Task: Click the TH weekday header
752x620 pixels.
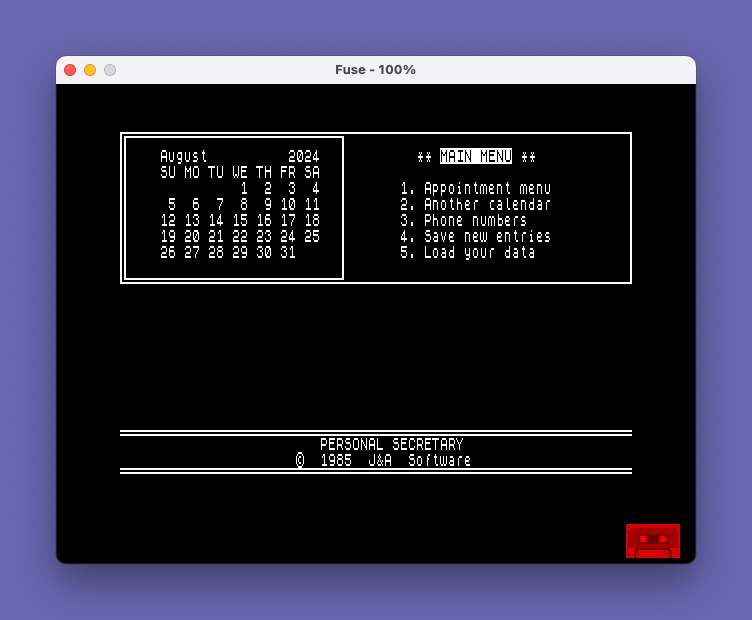Action: click(264, 172)
